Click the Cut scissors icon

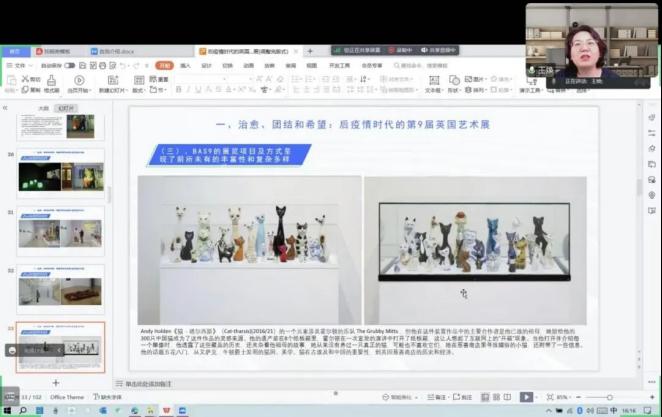(25, 79)
